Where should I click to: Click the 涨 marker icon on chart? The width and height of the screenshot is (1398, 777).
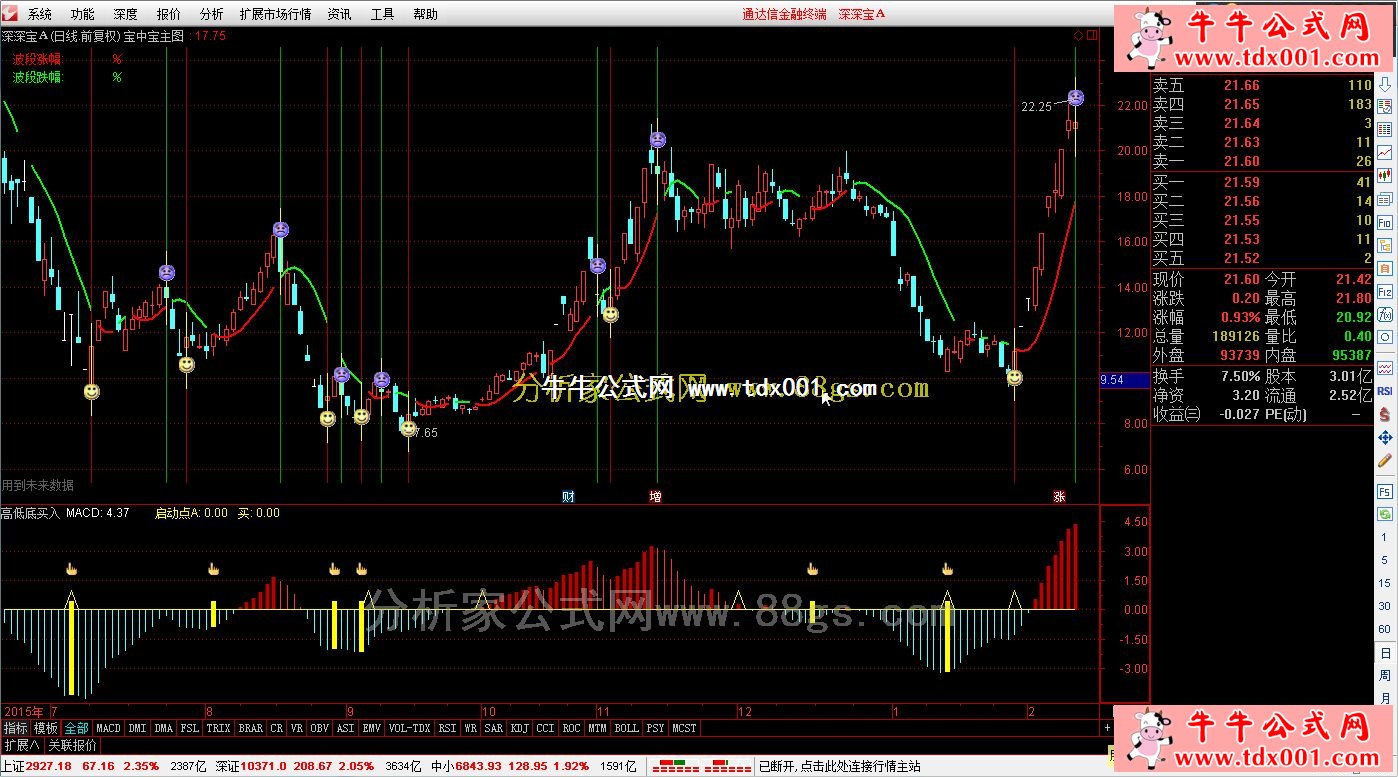pos(1059,496)
